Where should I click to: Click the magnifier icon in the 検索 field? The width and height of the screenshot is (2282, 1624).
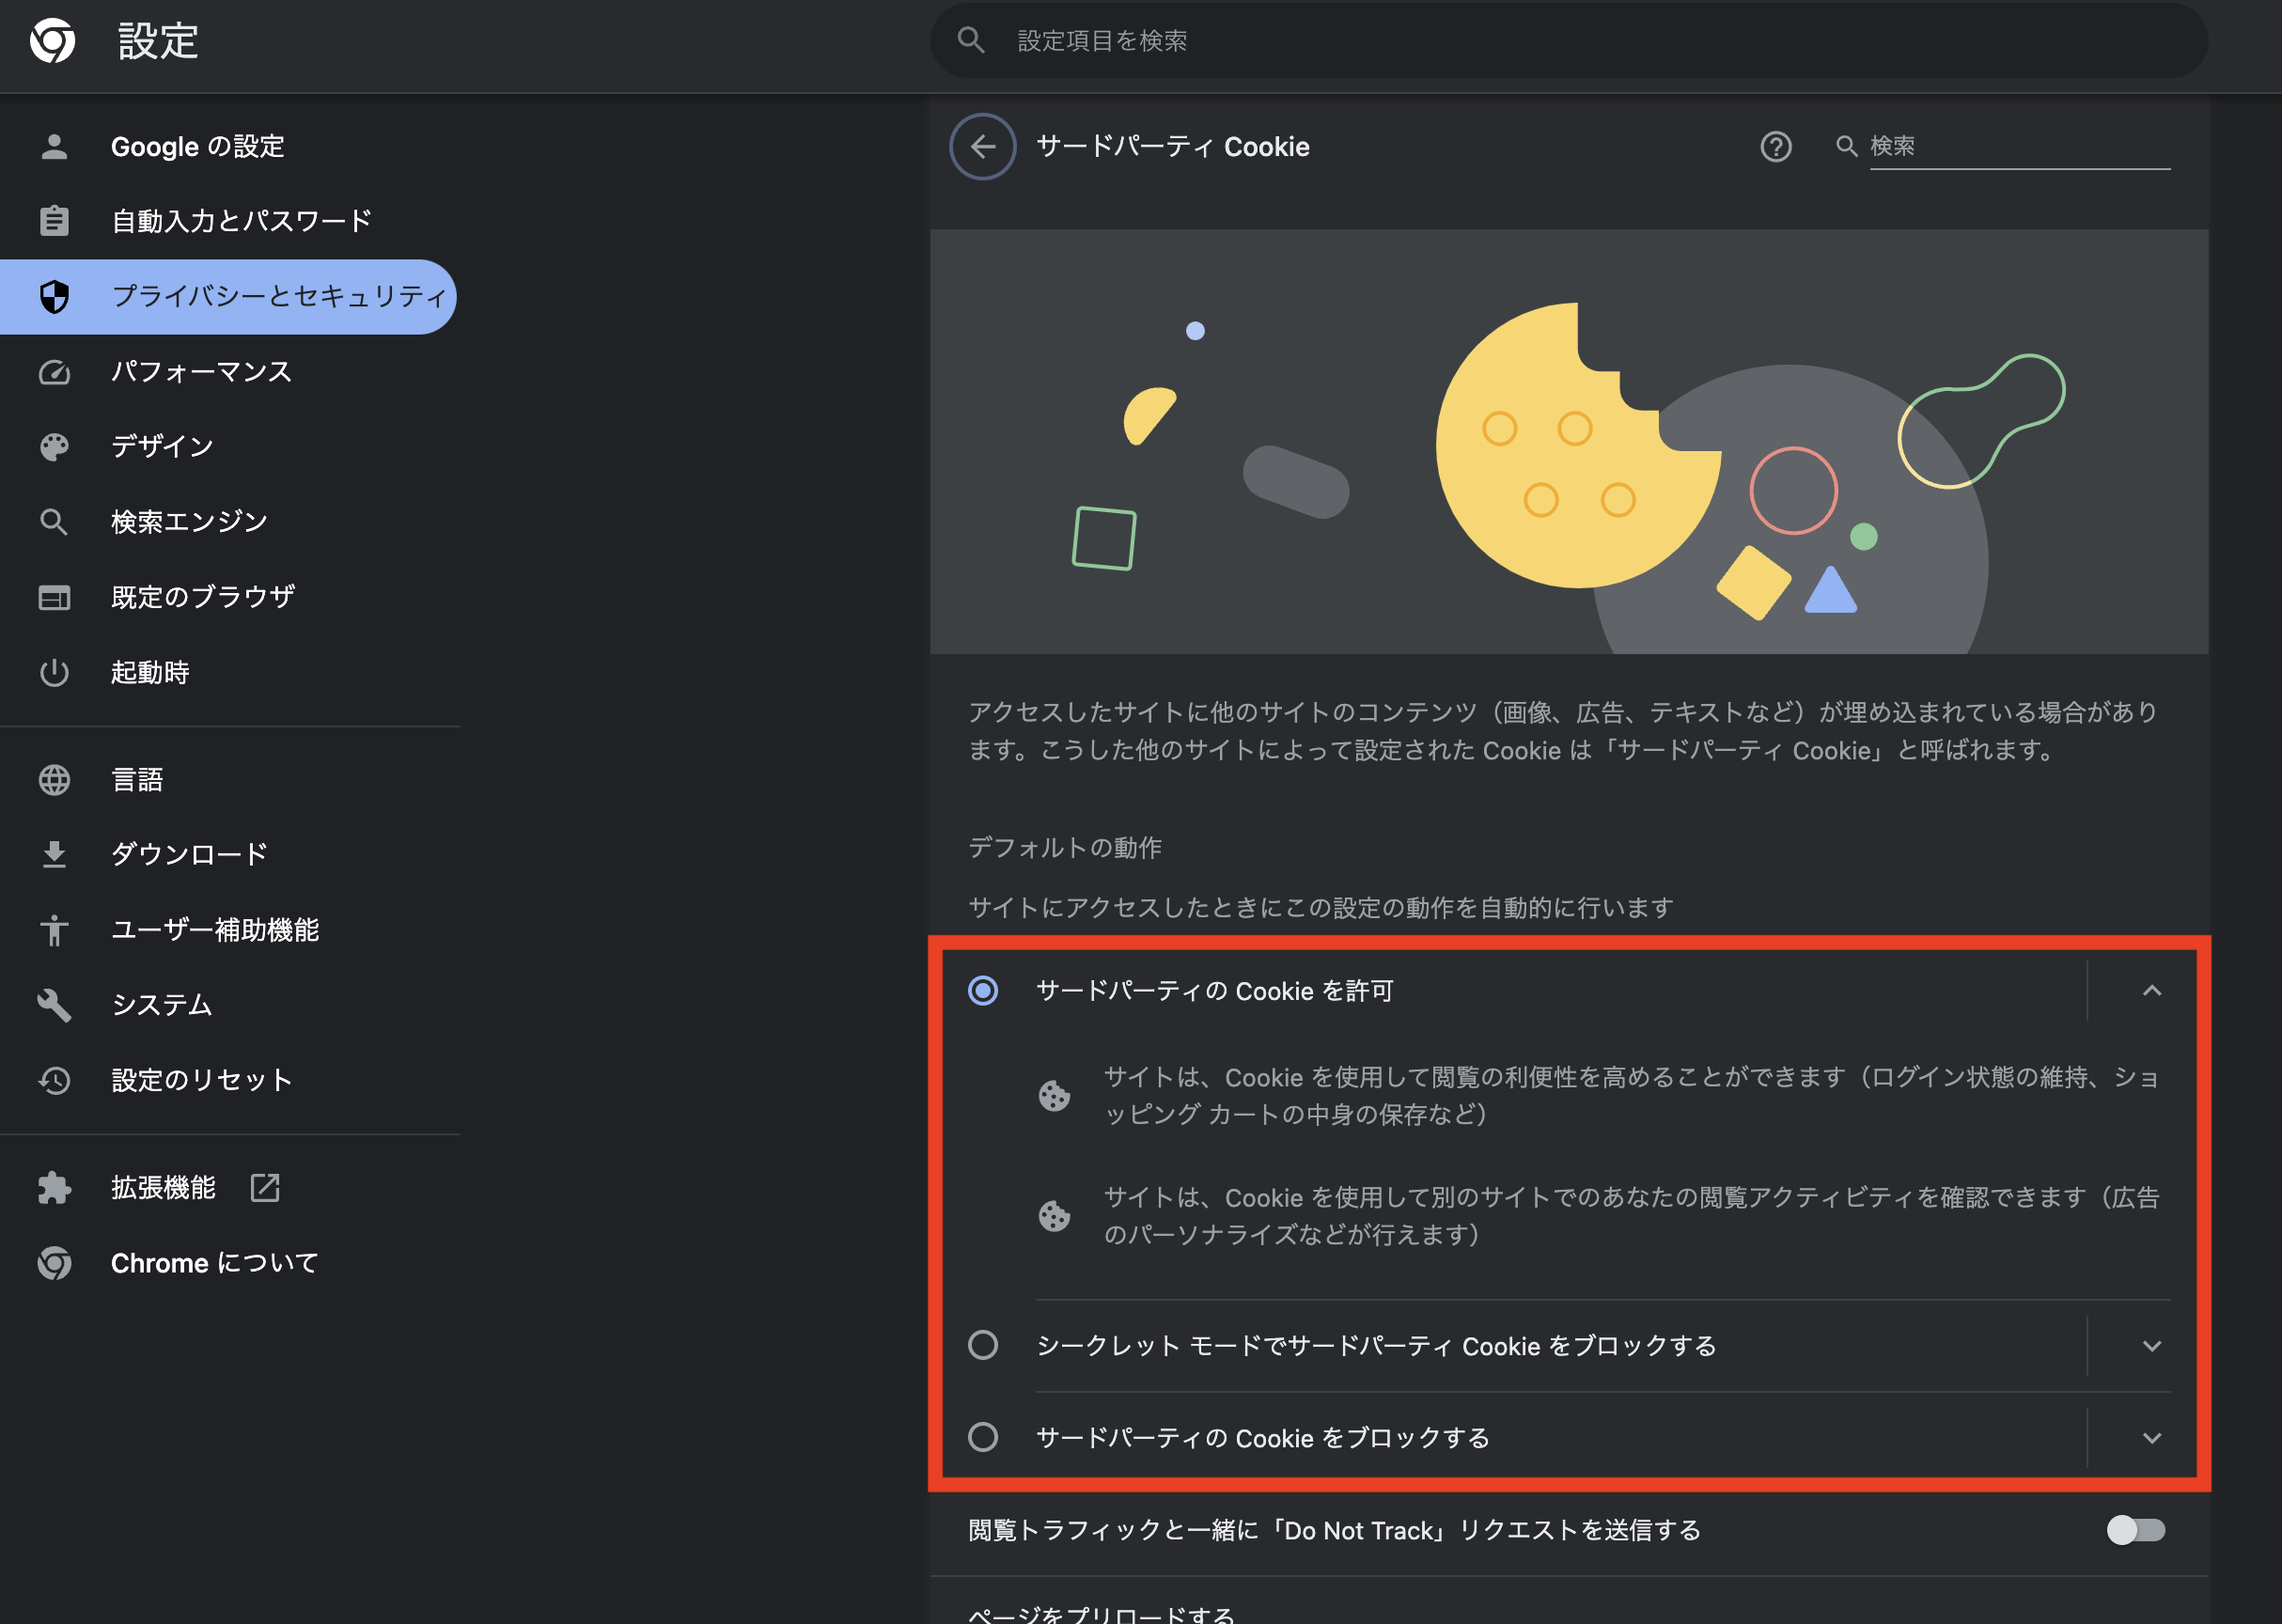pos(1845,146)
